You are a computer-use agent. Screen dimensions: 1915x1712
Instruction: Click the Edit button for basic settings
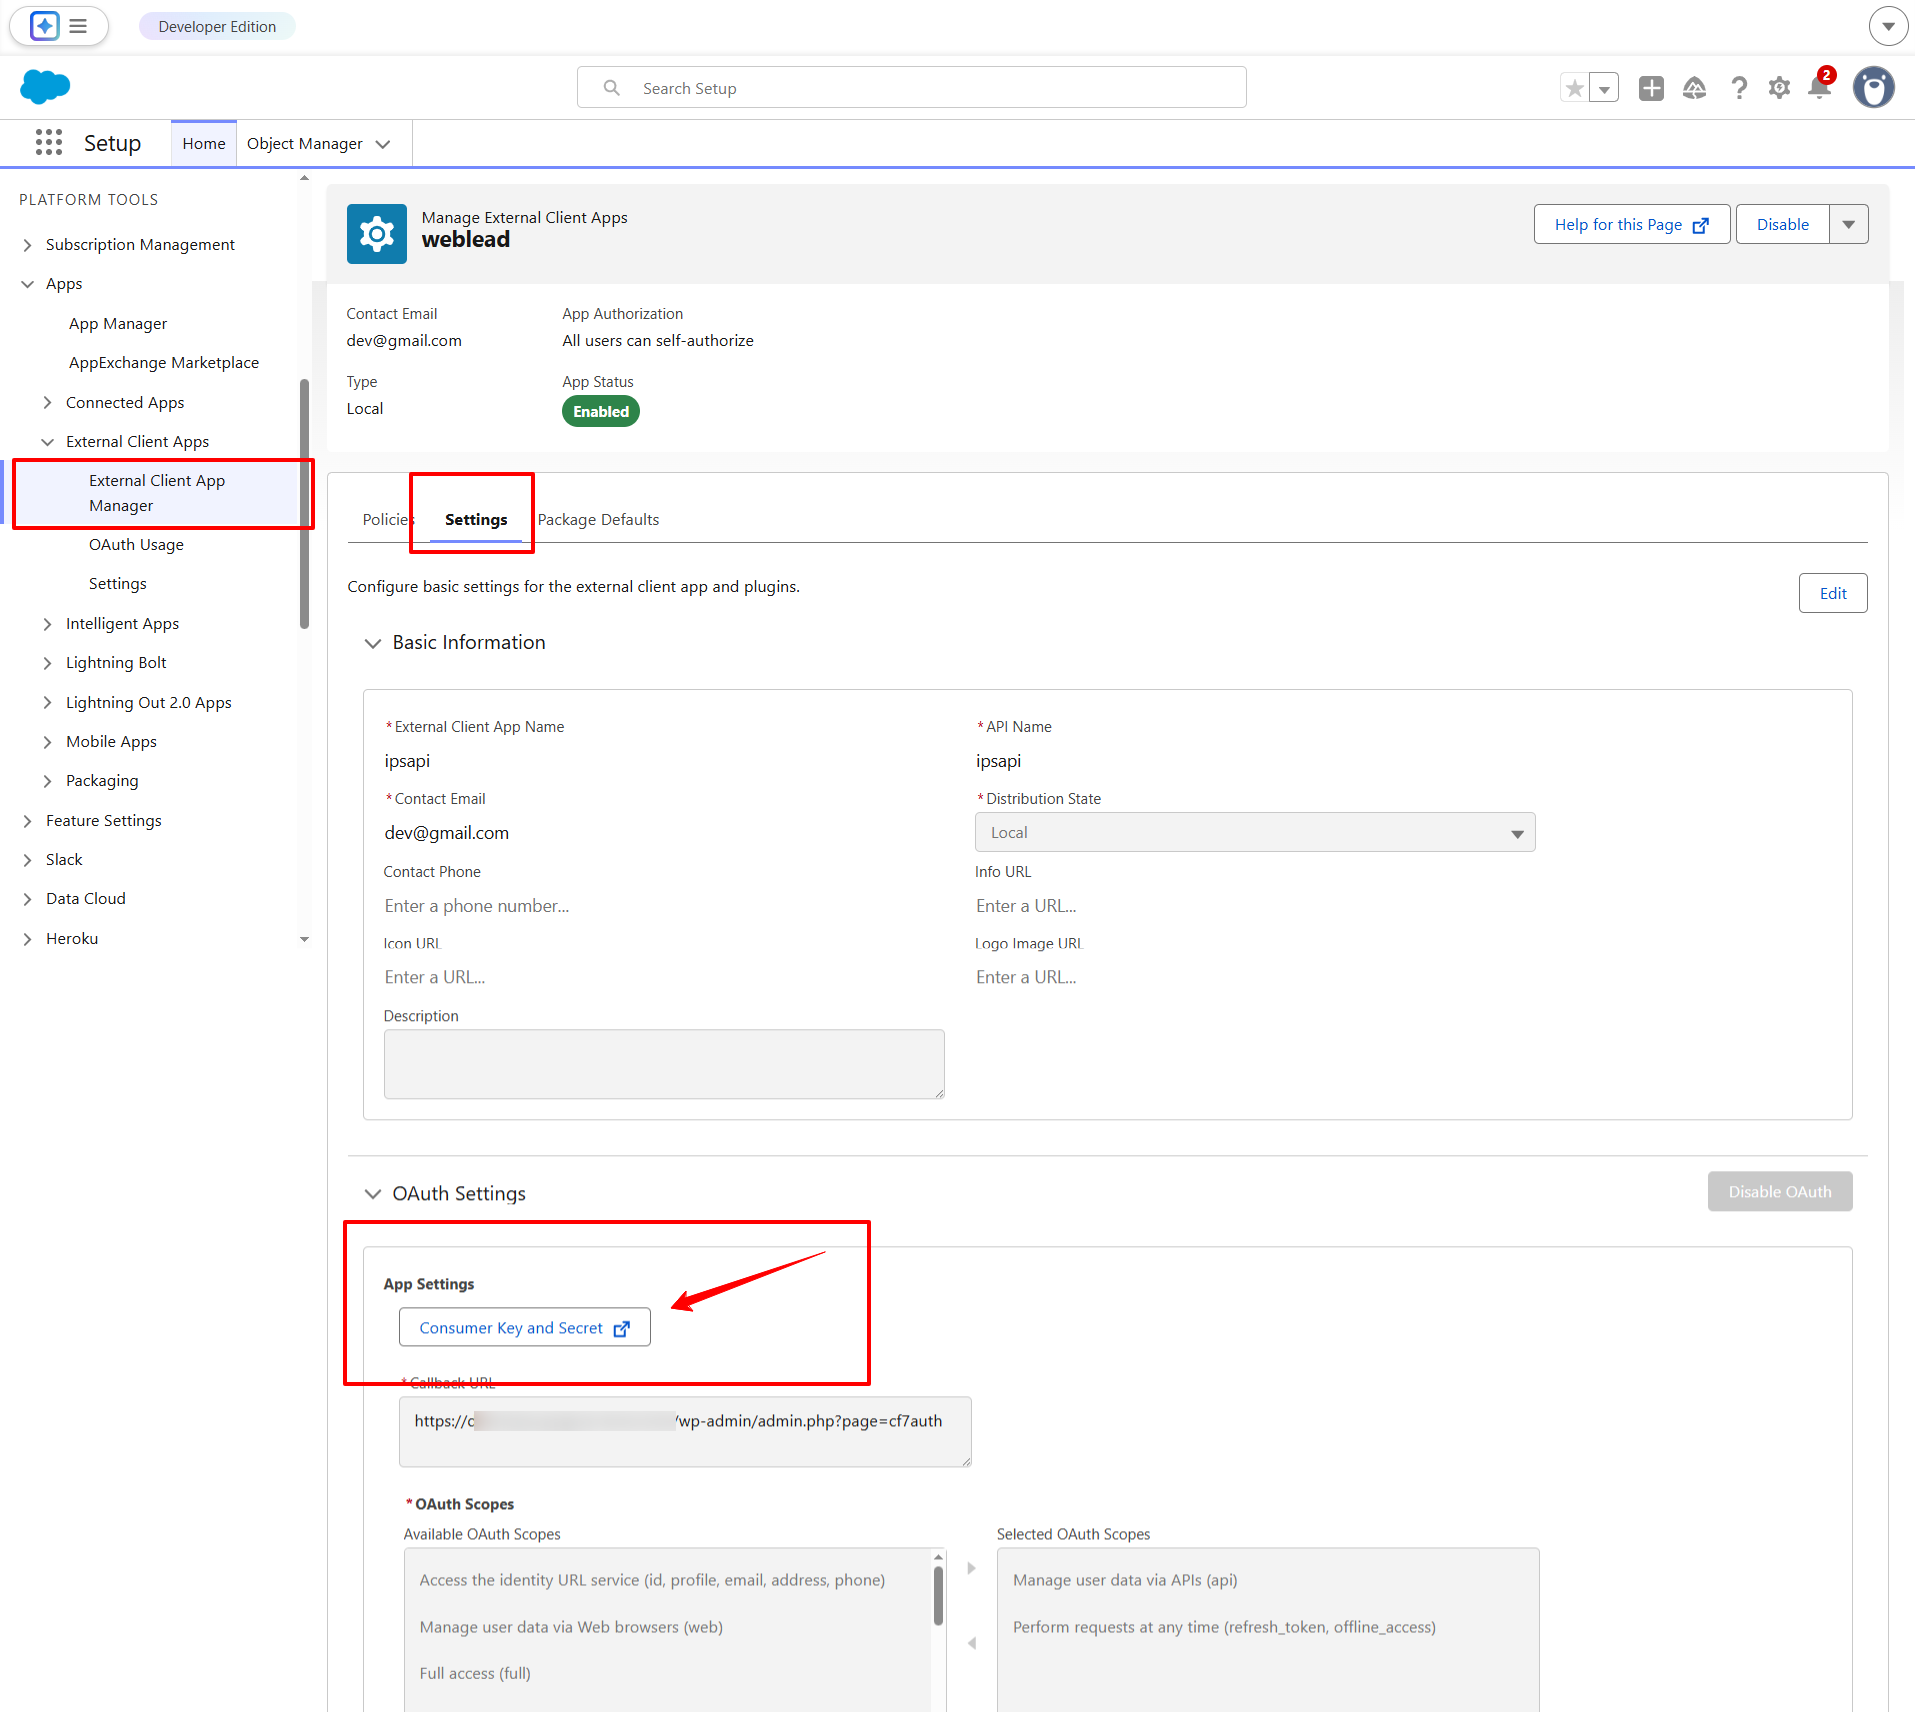pos(1832,593)
